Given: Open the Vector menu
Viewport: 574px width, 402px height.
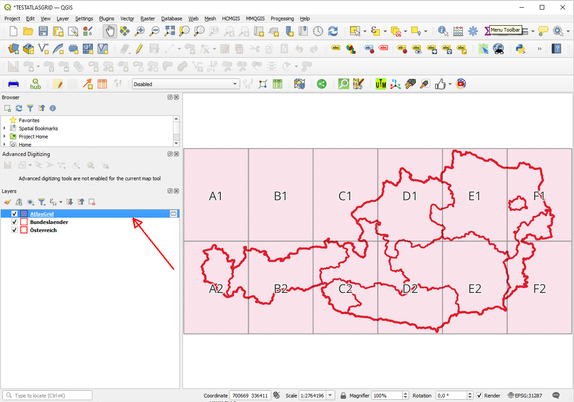Looking at the screenshot, I should pos(127,19).
